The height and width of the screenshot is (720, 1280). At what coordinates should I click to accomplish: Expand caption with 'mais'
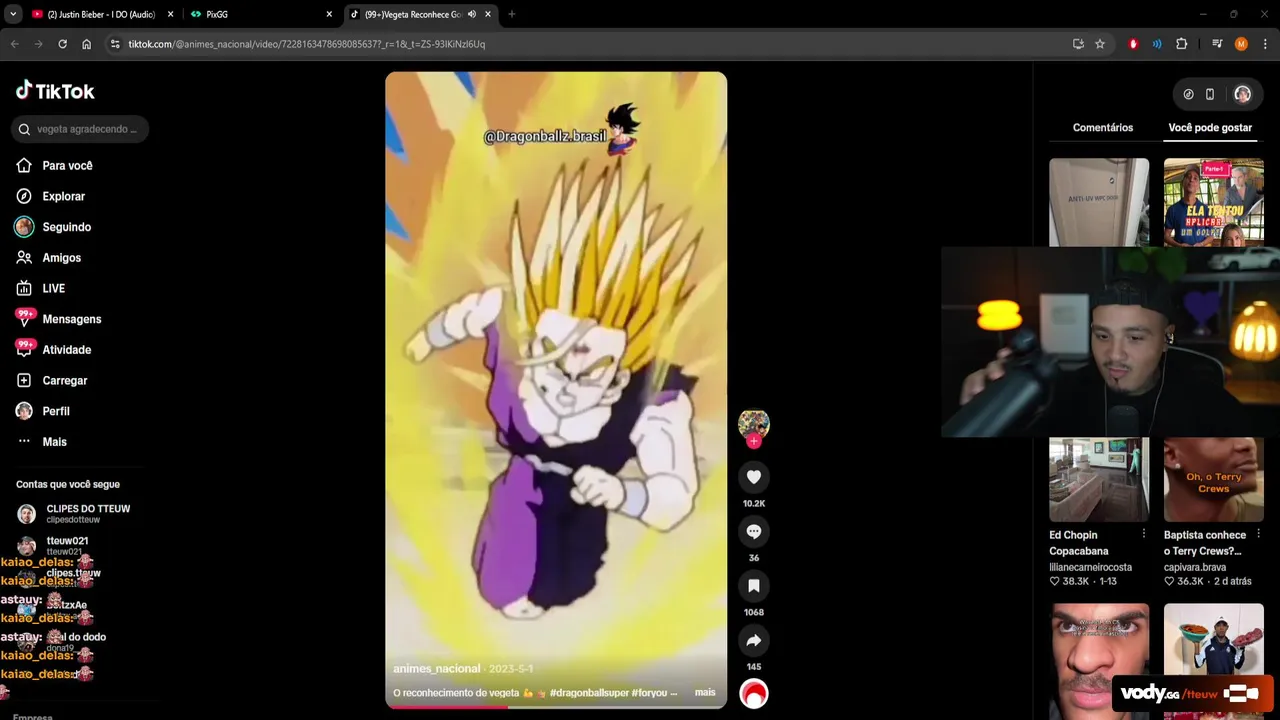pos(705,692)
